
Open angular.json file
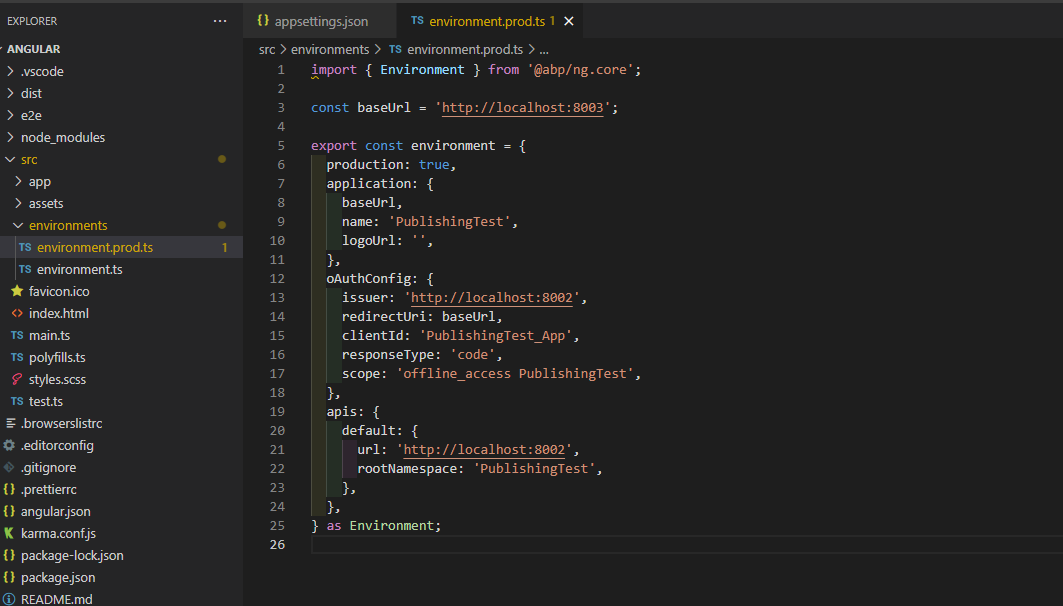click(x=56, y=512)
